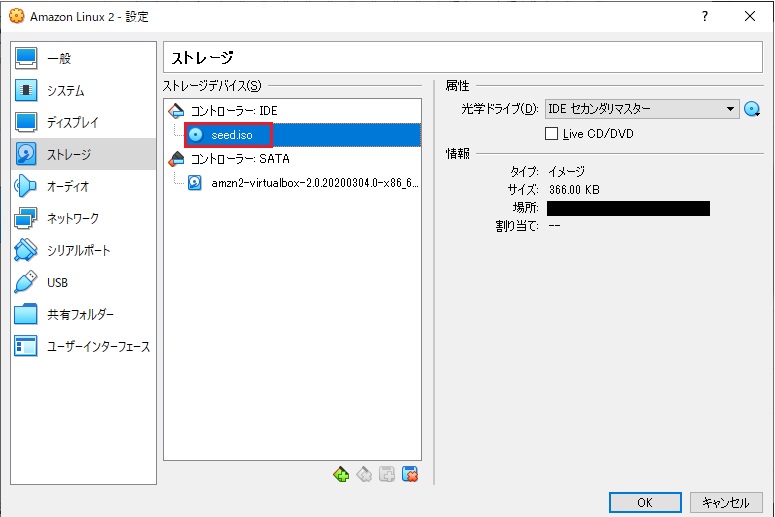Click the help question mark button
Image resolution: width=775 pixels, height=517 pixels.
click(x=705, y=16)
